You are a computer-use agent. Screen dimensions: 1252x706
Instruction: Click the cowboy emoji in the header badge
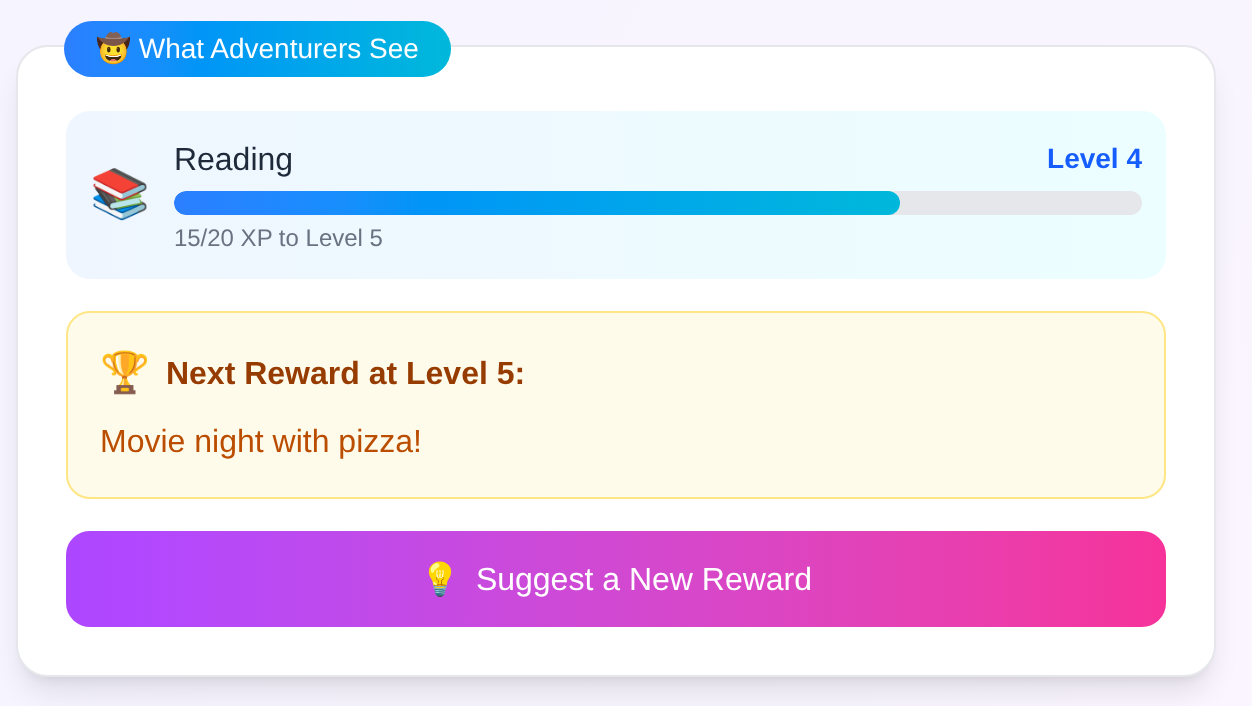(x=115, y=48)
